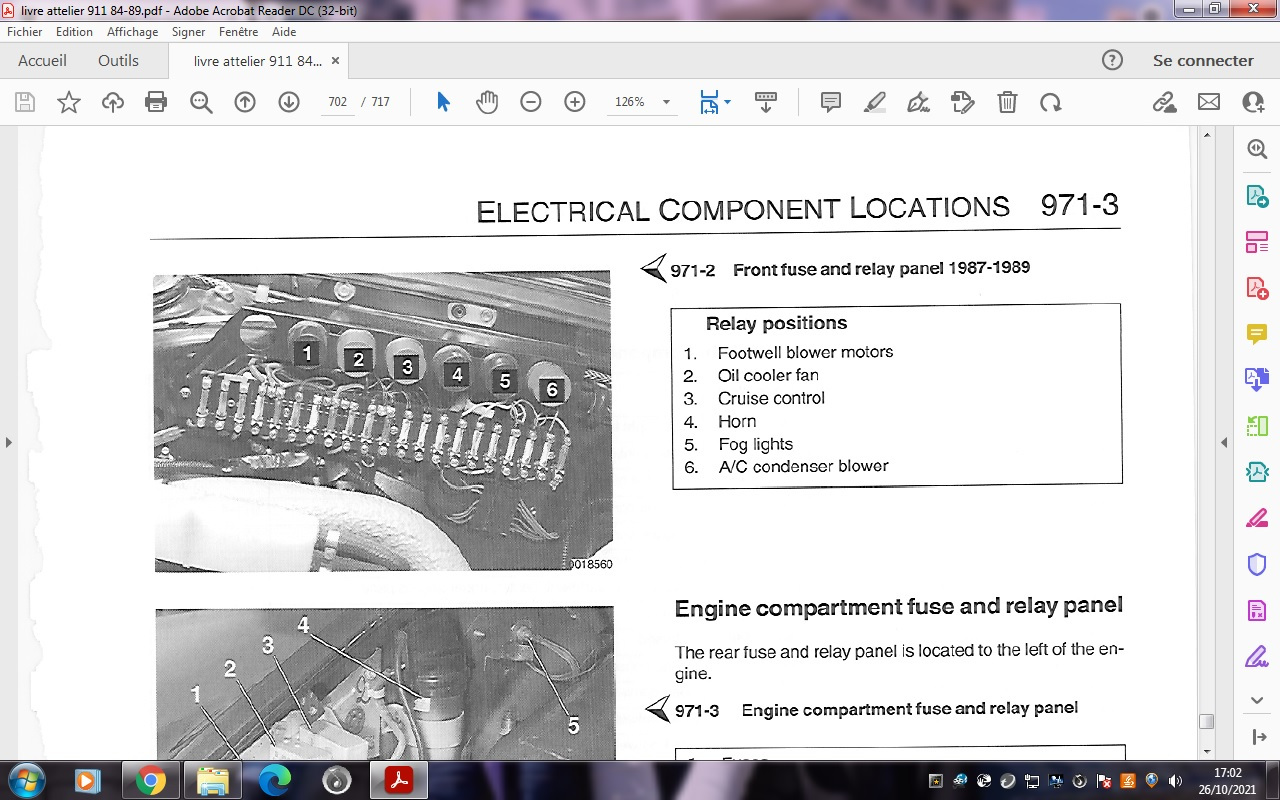Choose the arrow selection tool
1280x800 pixels.
point(444,102)
